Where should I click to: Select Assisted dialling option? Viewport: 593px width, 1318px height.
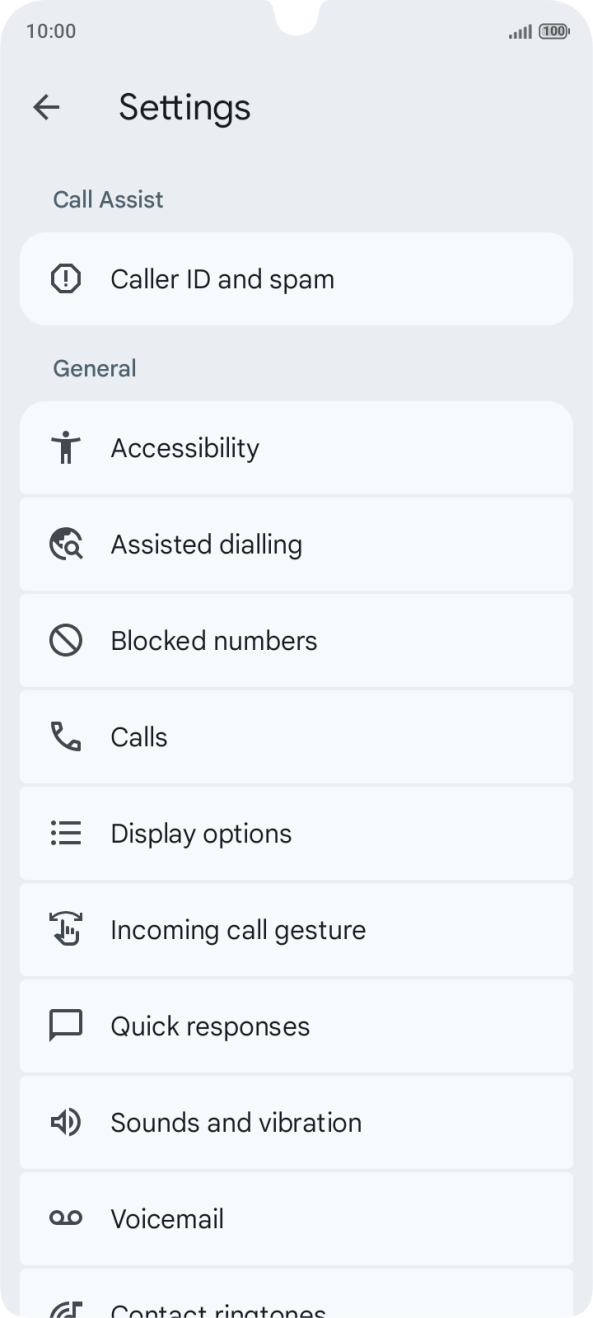(x=296, y=544)
